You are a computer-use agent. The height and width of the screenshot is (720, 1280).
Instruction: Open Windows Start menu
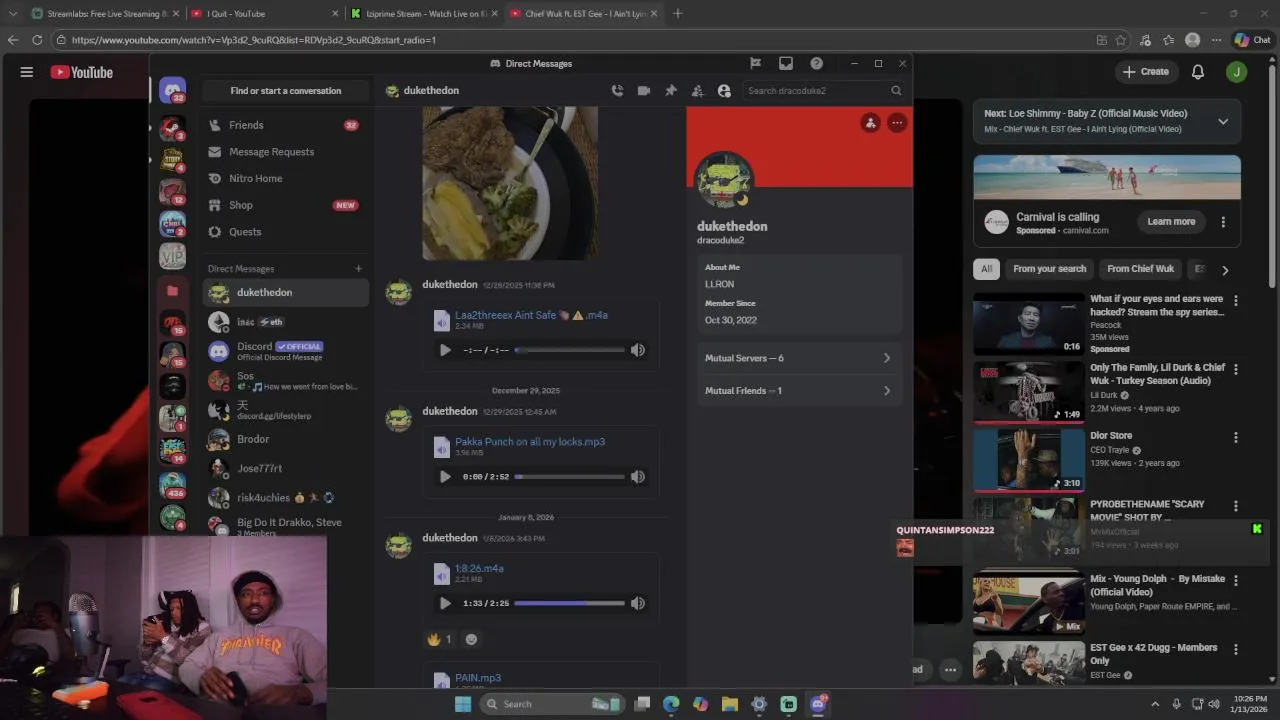pyautogui.click(x=463, y=704)
